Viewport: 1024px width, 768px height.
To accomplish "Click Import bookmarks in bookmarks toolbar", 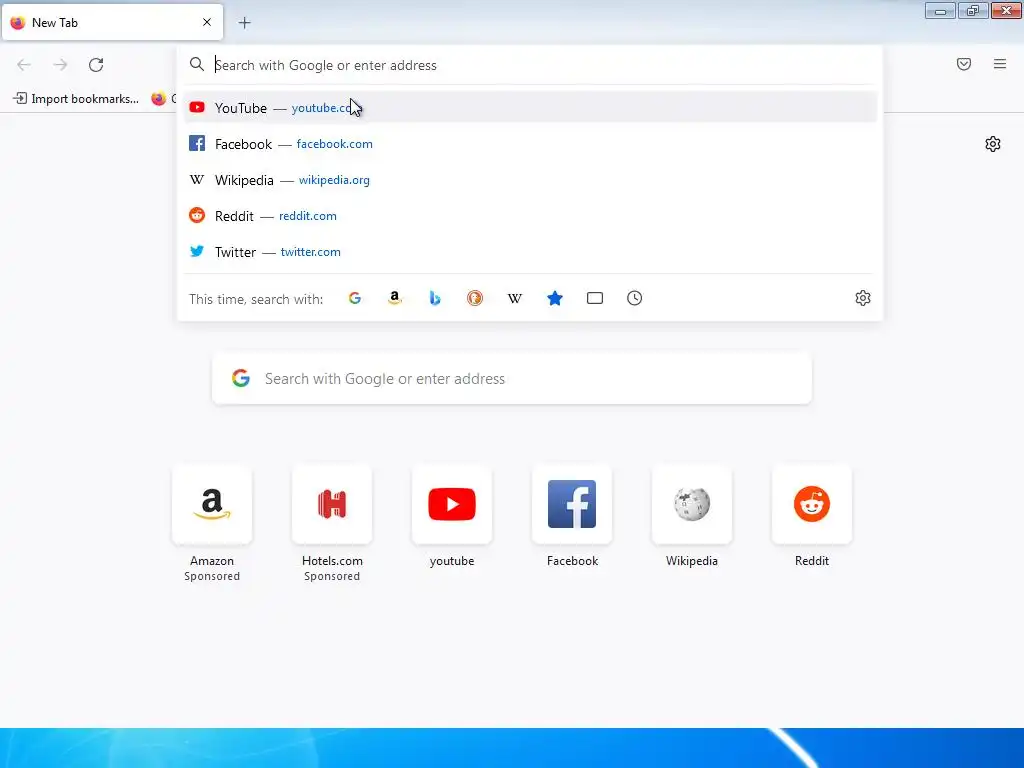I will [x=76, y=99].
